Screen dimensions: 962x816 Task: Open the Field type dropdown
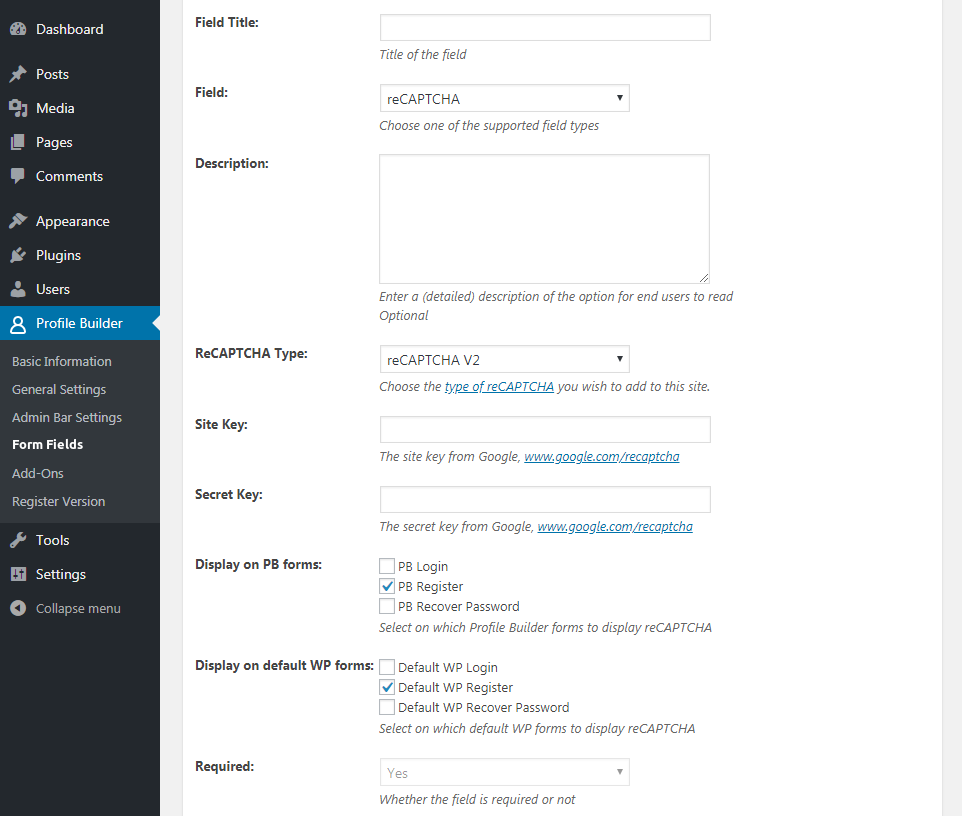pos(504,98)
